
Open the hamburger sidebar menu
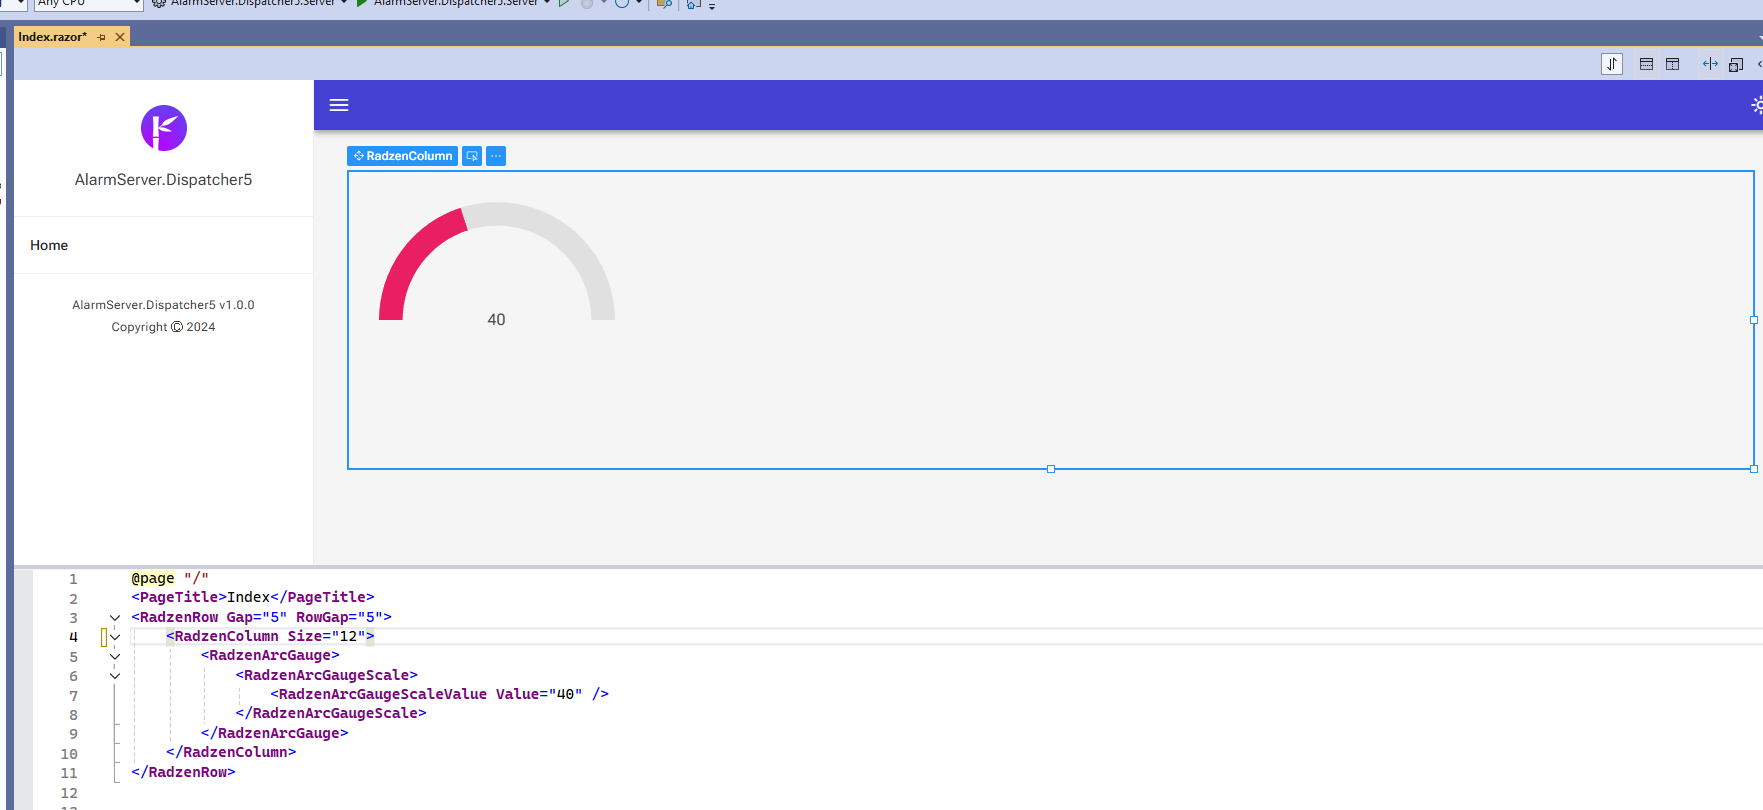pos(339,105)
